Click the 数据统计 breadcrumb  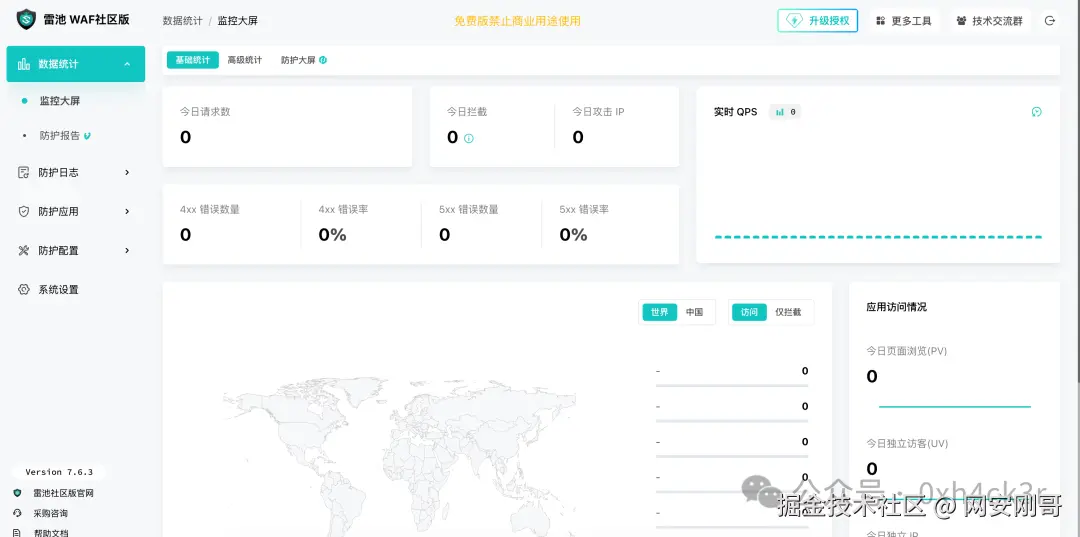click(183, 21)
